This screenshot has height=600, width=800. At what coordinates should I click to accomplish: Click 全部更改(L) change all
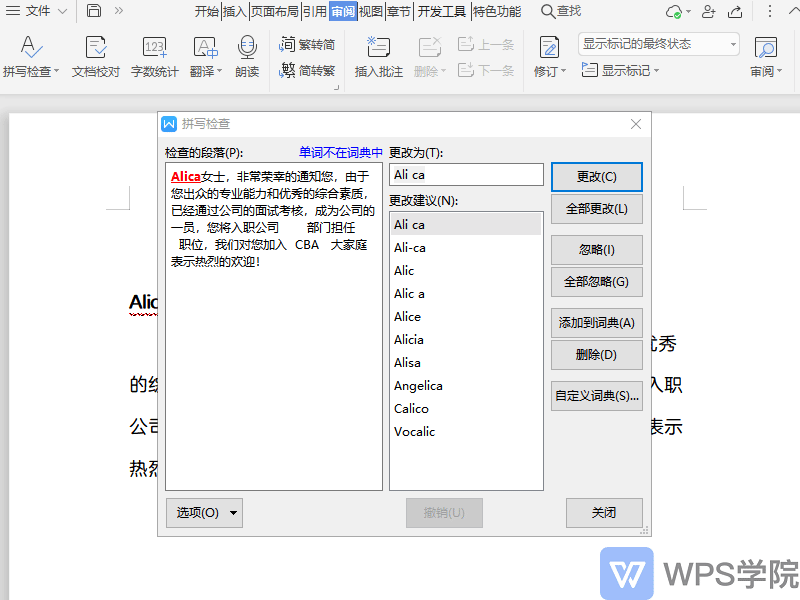[x=596, y=209]
